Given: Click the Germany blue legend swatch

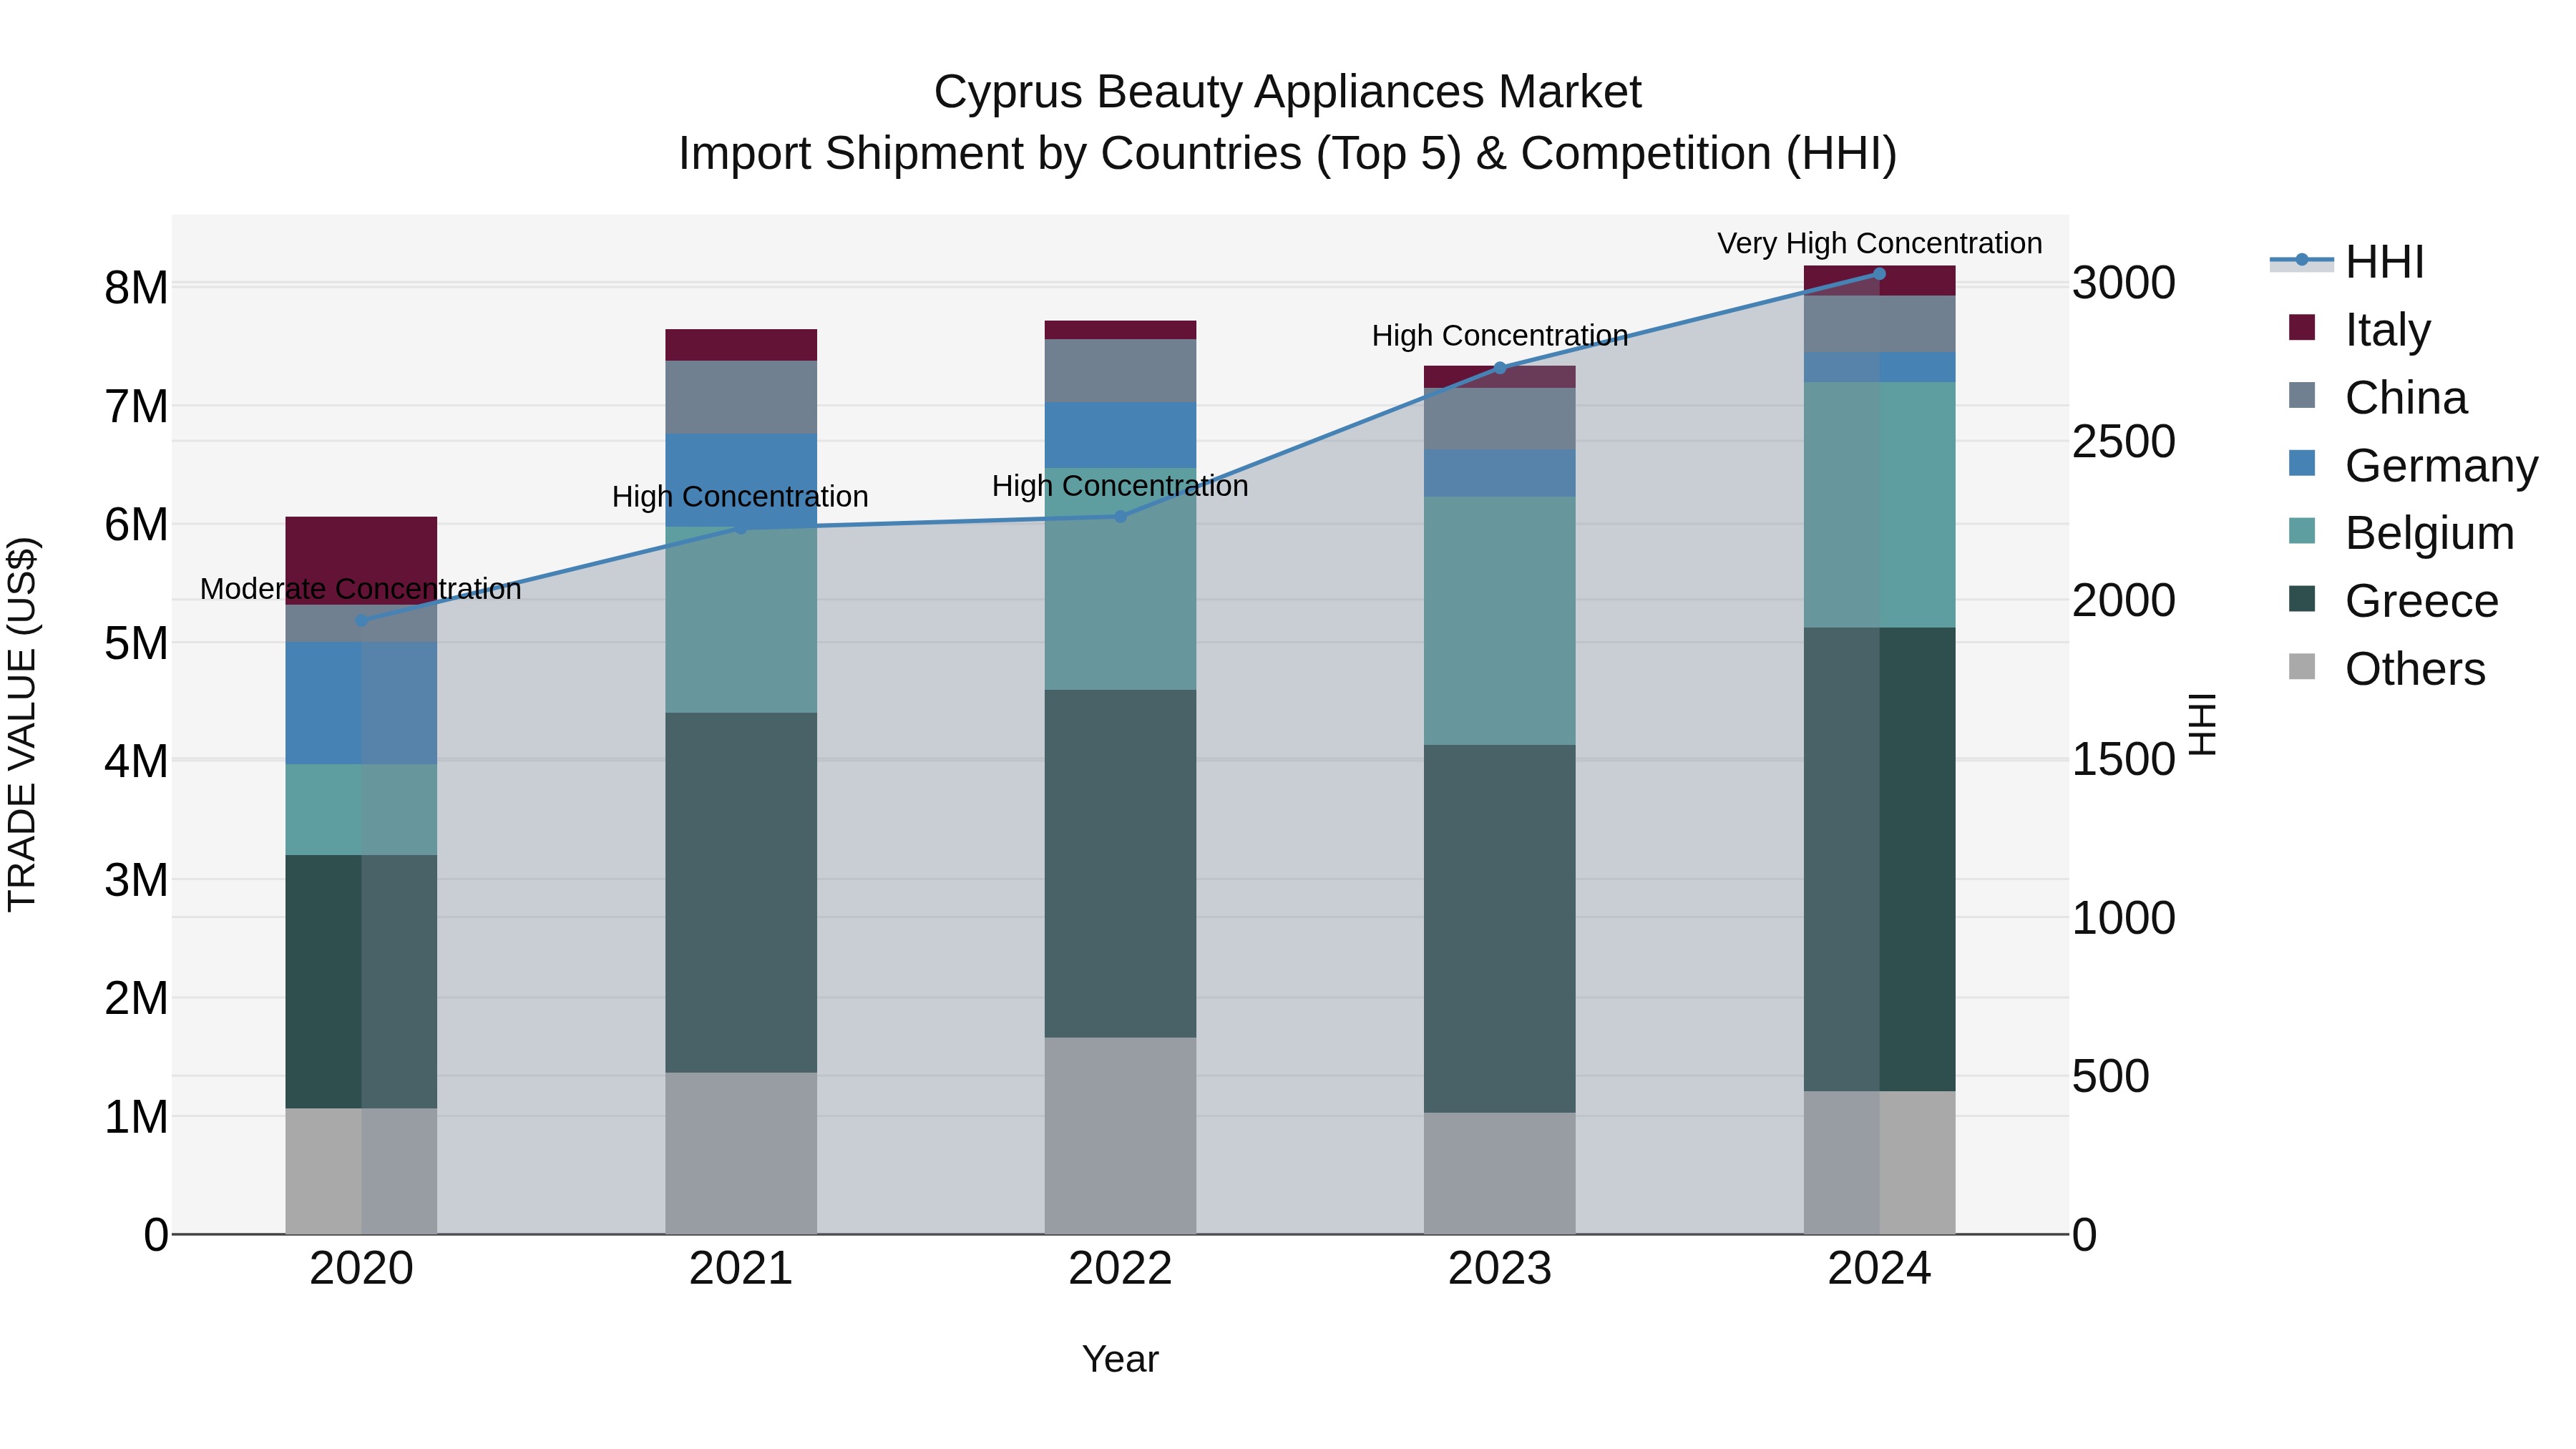Looking at the screenshot, I should 2301,463.
